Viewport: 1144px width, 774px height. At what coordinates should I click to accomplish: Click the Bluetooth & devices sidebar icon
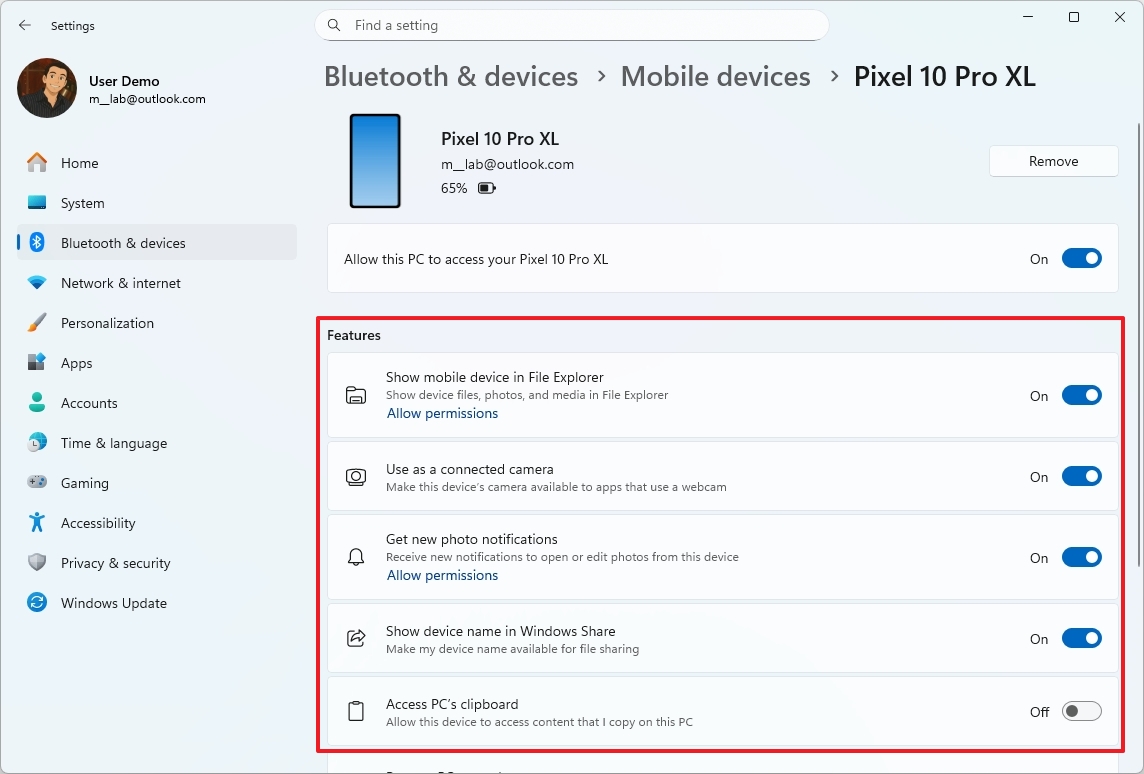click(x=37, y=243)
